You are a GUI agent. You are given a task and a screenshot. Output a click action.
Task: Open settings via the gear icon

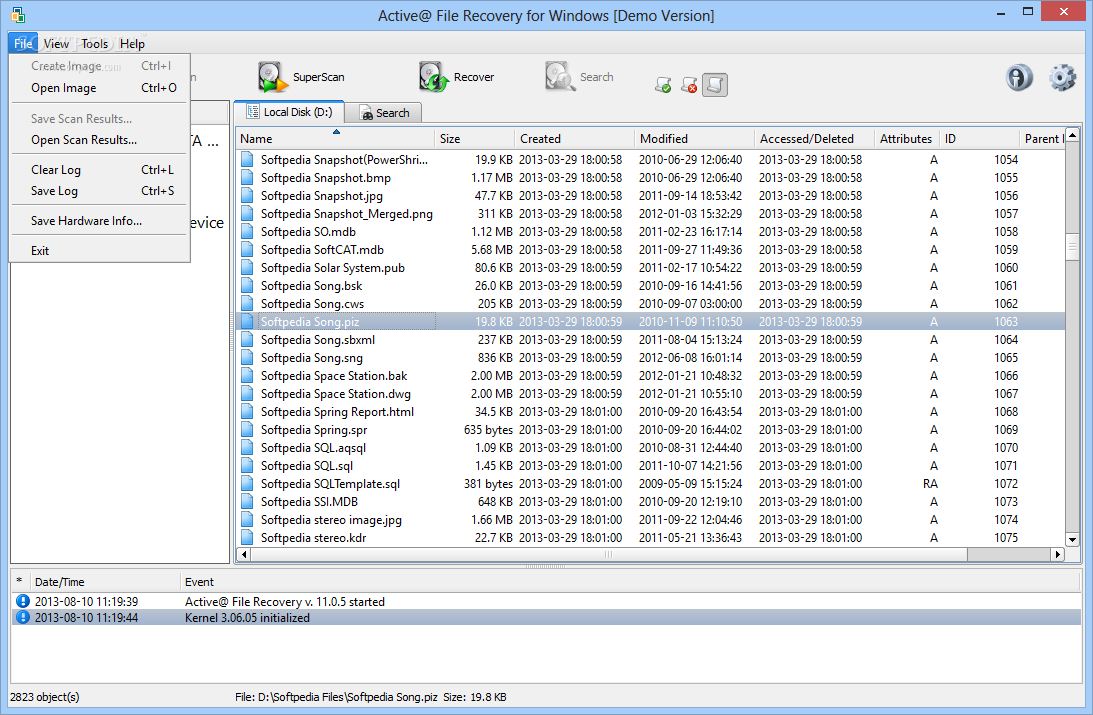pyautogui.click(x=1062, y=77)
